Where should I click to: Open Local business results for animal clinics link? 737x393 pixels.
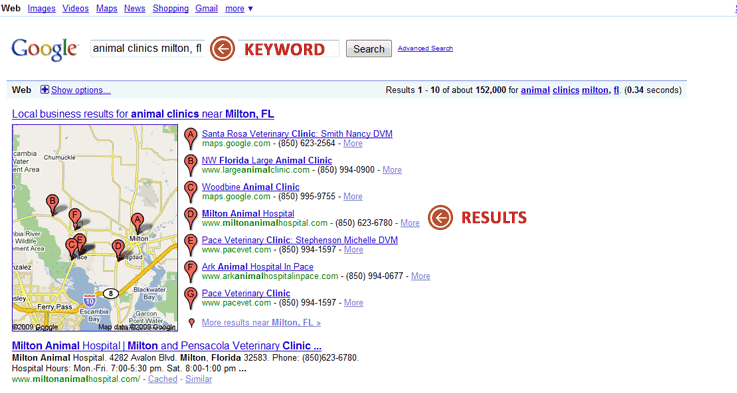click(x=143, y=114)
